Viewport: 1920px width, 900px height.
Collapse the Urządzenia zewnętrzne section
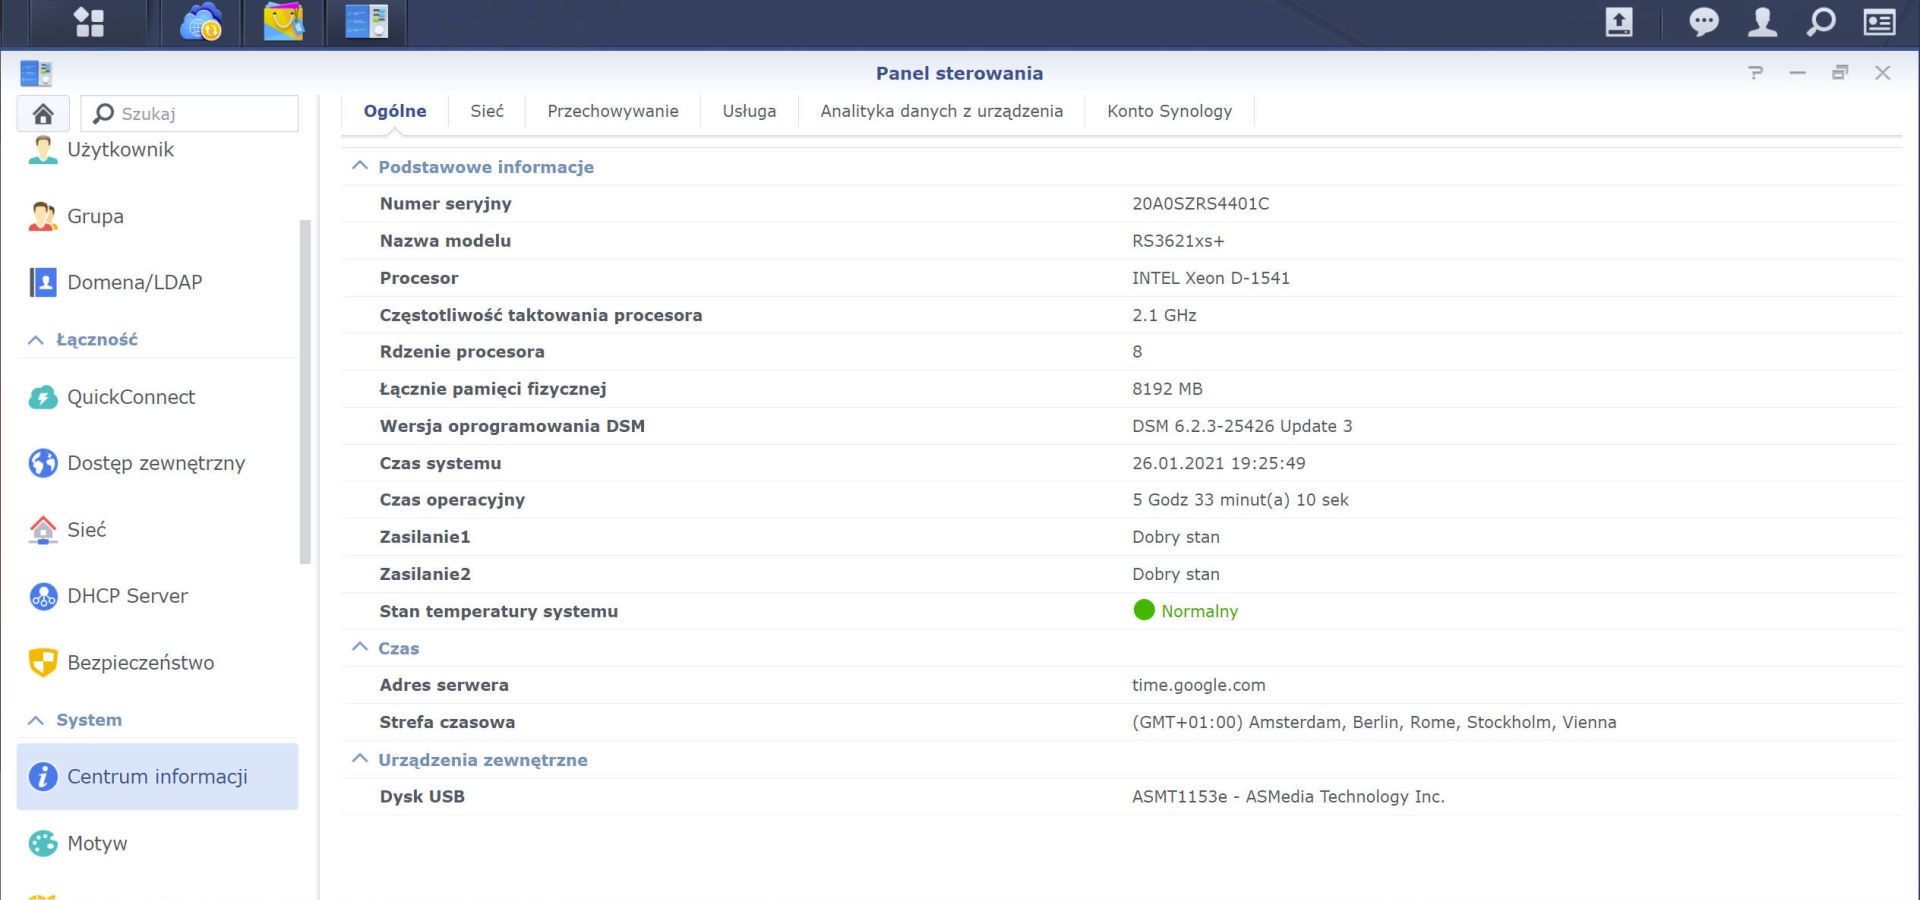coord(360,759)
